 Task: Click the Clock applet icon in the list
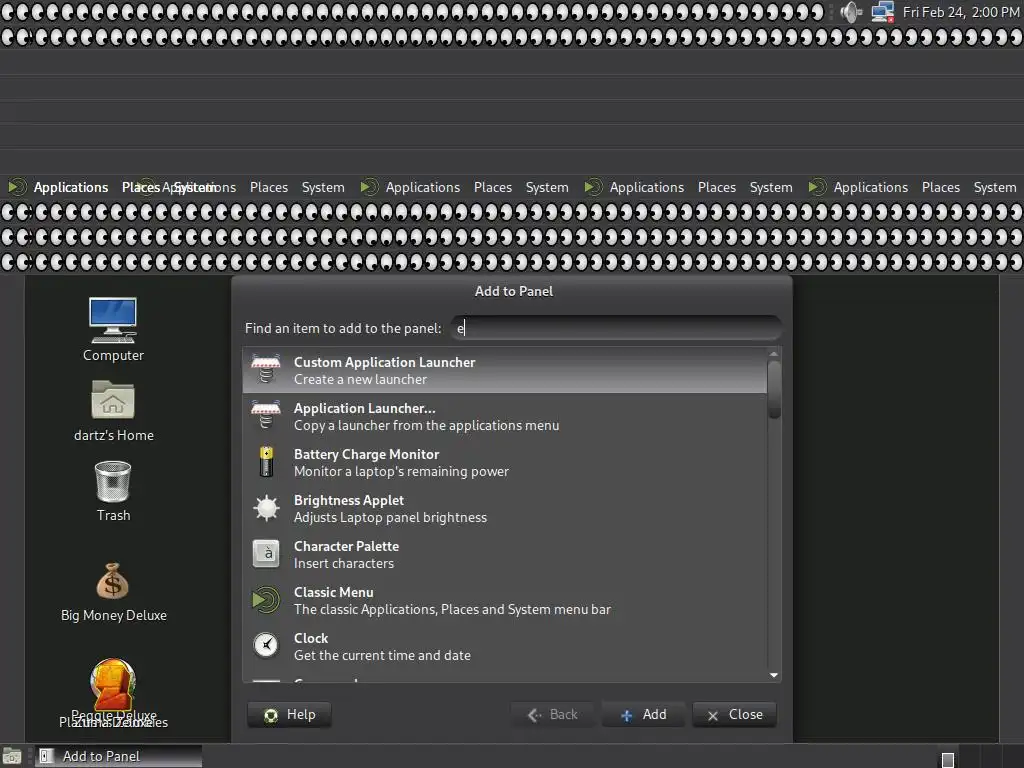tap(266, 645)
